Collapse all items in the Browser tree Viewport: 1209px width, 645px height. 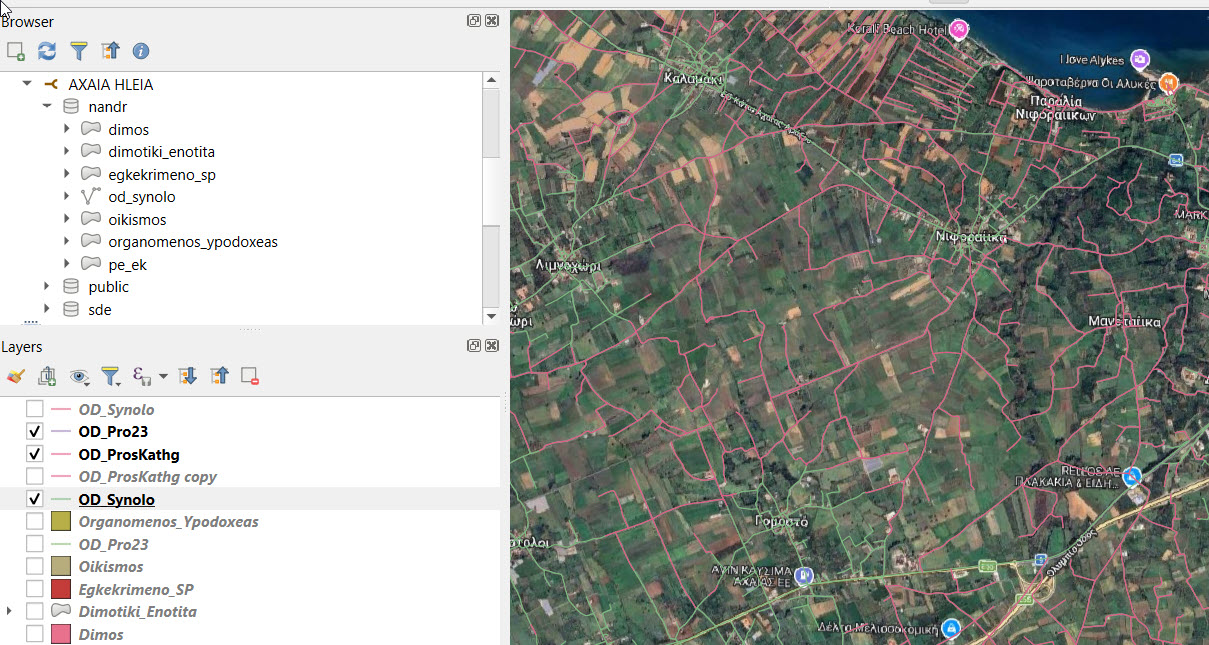point(110,50)
